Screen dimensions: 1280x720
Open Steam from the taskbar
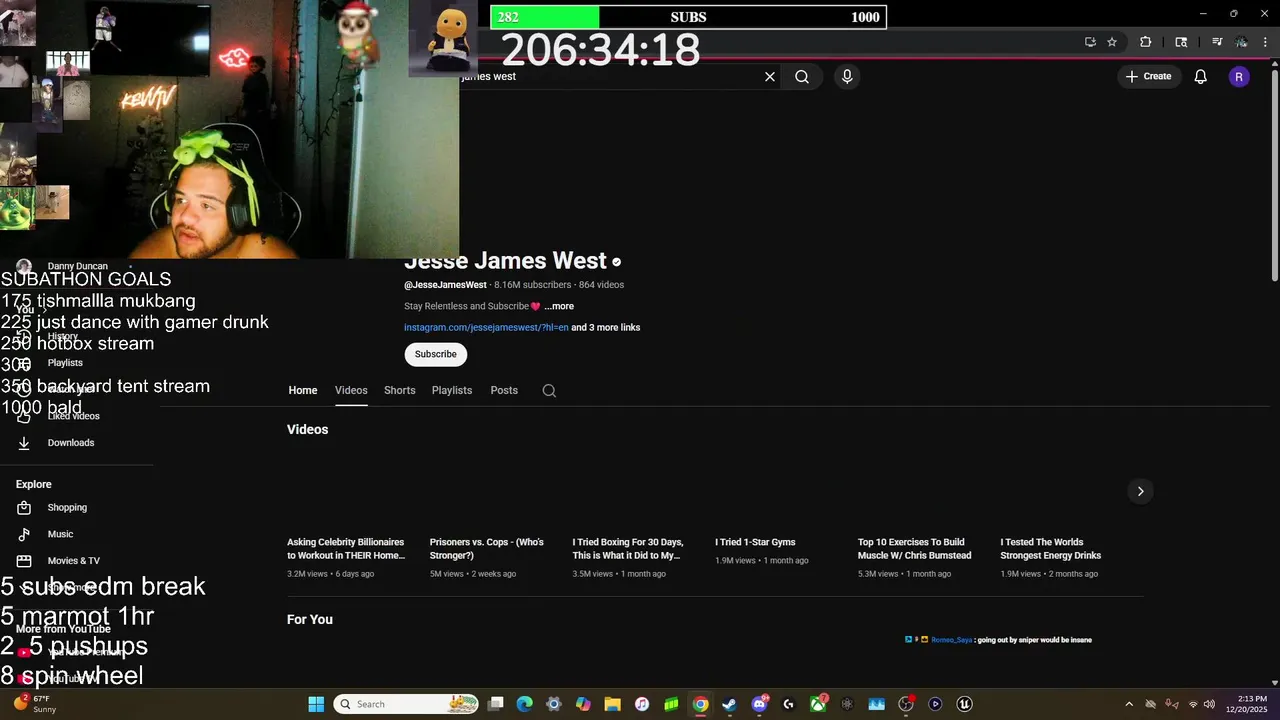point(729,704)
